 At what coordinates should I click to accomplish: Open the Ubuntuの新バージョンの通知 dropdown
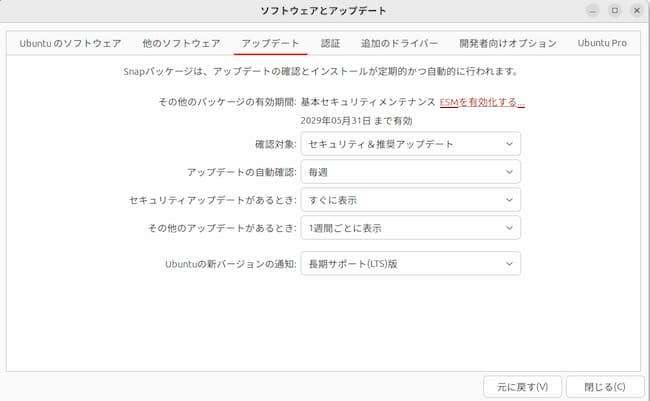click(410, 264)
